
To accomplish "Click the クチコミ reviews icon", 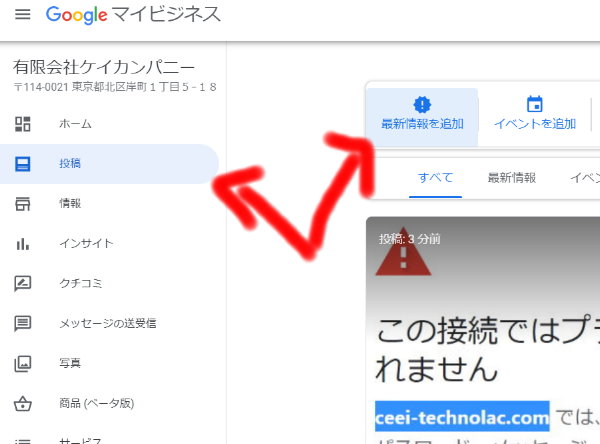I will 23,284.
